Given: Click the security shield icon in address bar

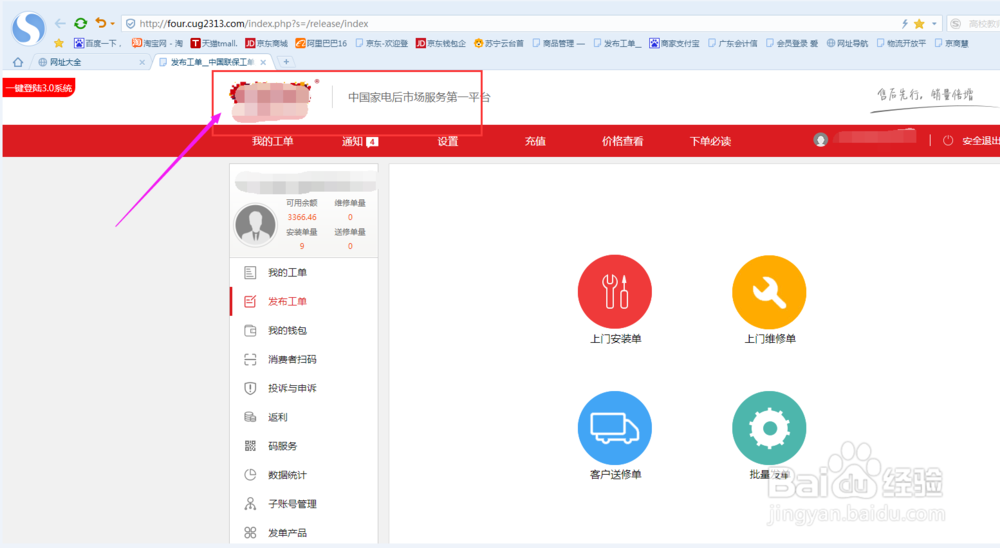Looking at the screenshot, I should (x=130, y=24).
